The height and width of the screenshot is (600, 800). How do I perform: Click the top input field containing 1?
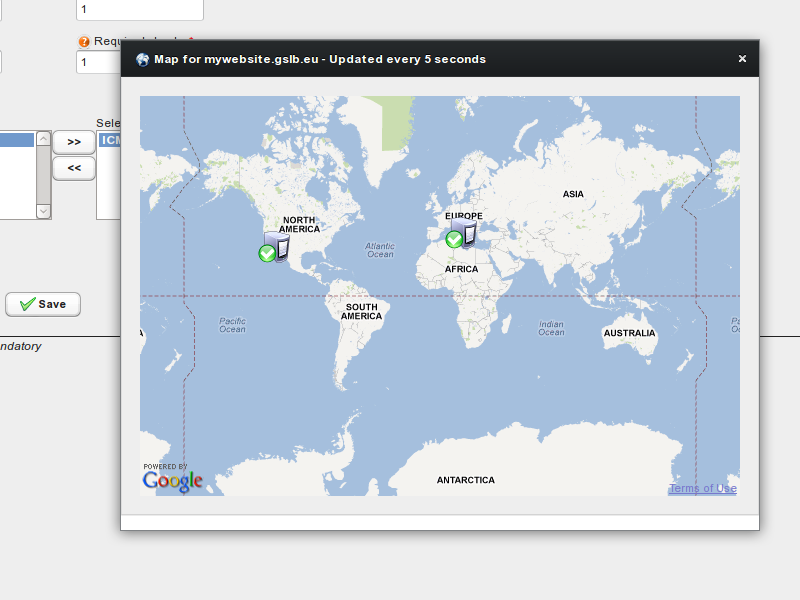pyautogui.click(x=140, y=10)
